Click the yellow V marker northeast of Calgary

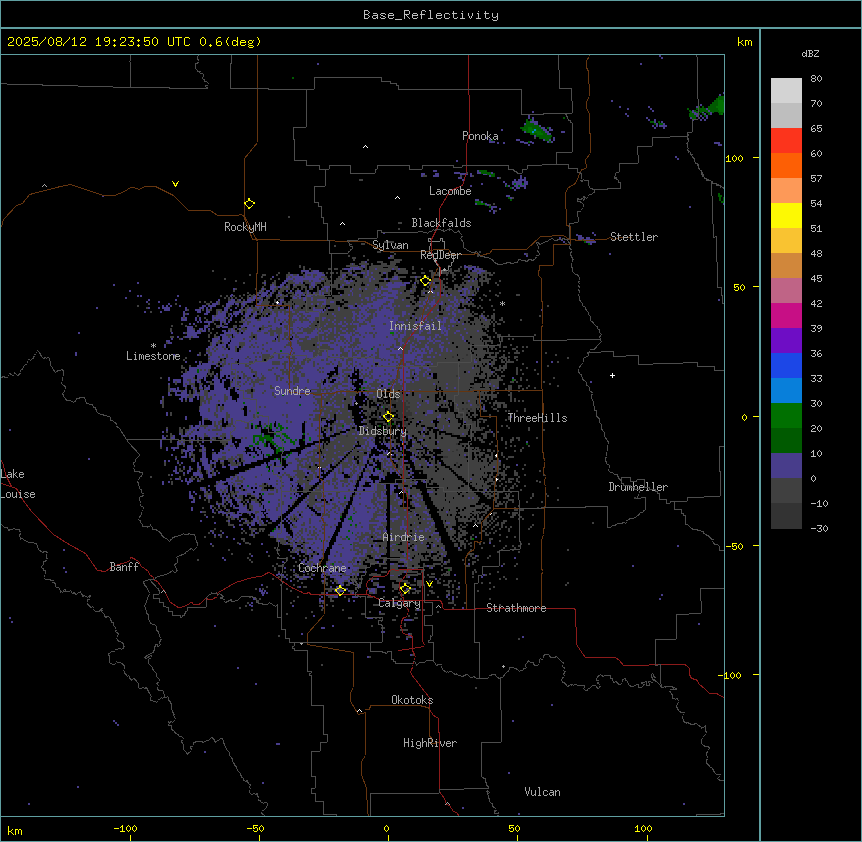(429, 584)
